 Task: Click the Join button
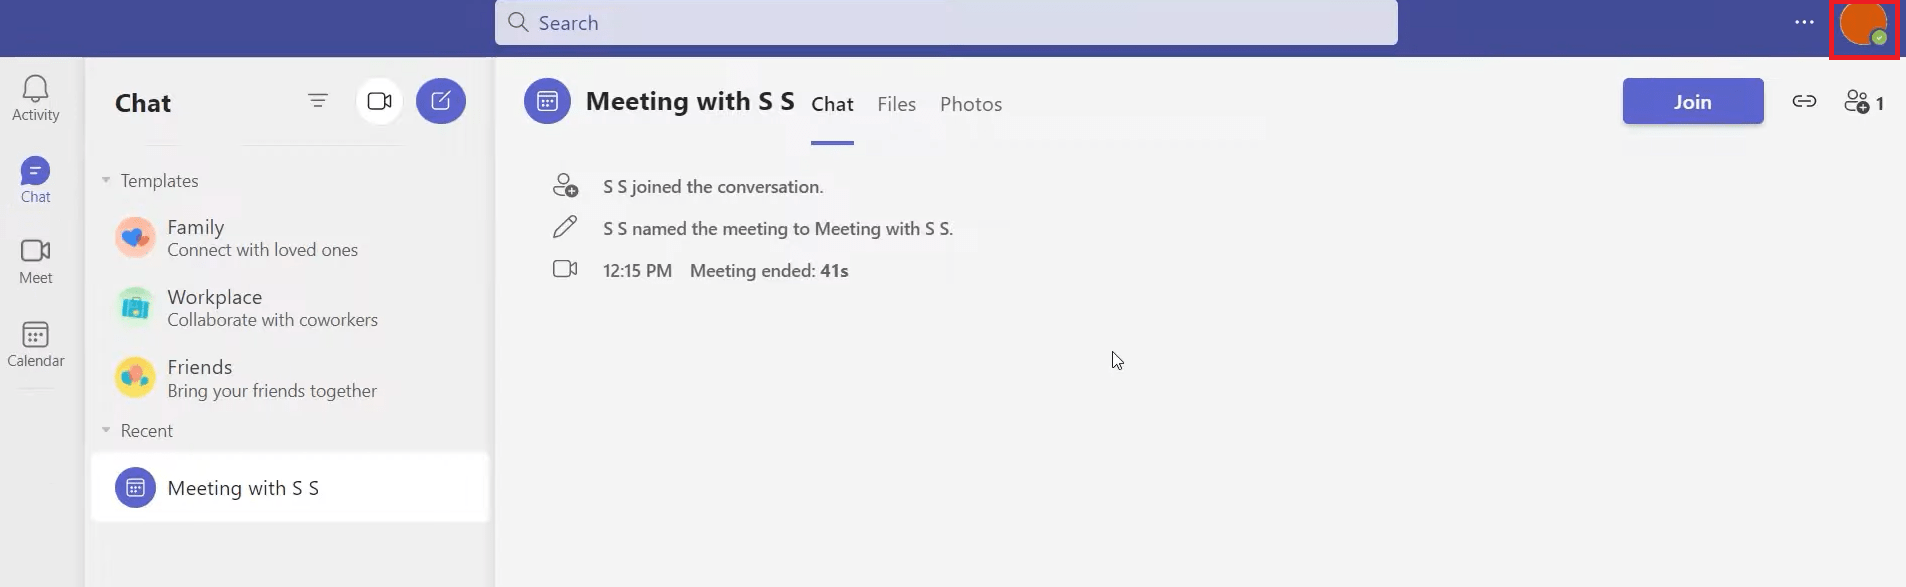point(1693,101)
